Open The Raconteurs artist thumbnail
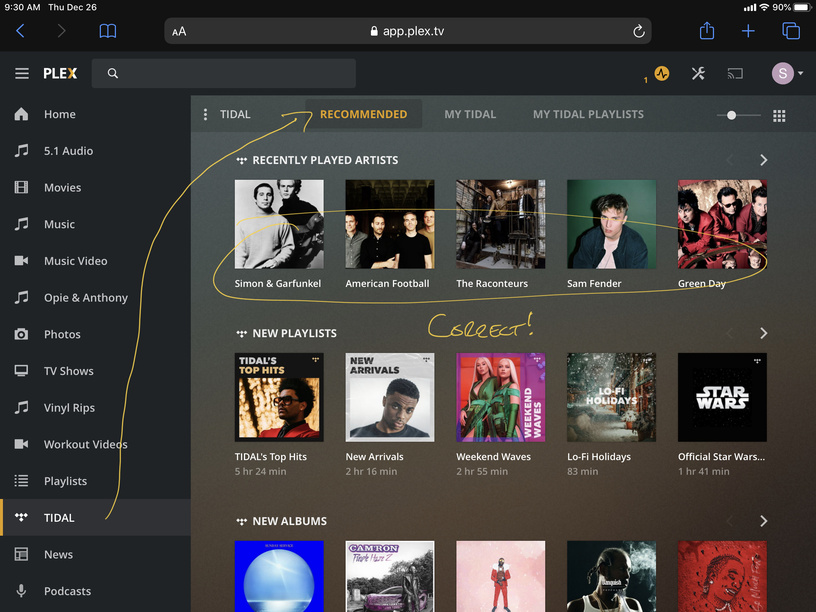 click(501, 224)
